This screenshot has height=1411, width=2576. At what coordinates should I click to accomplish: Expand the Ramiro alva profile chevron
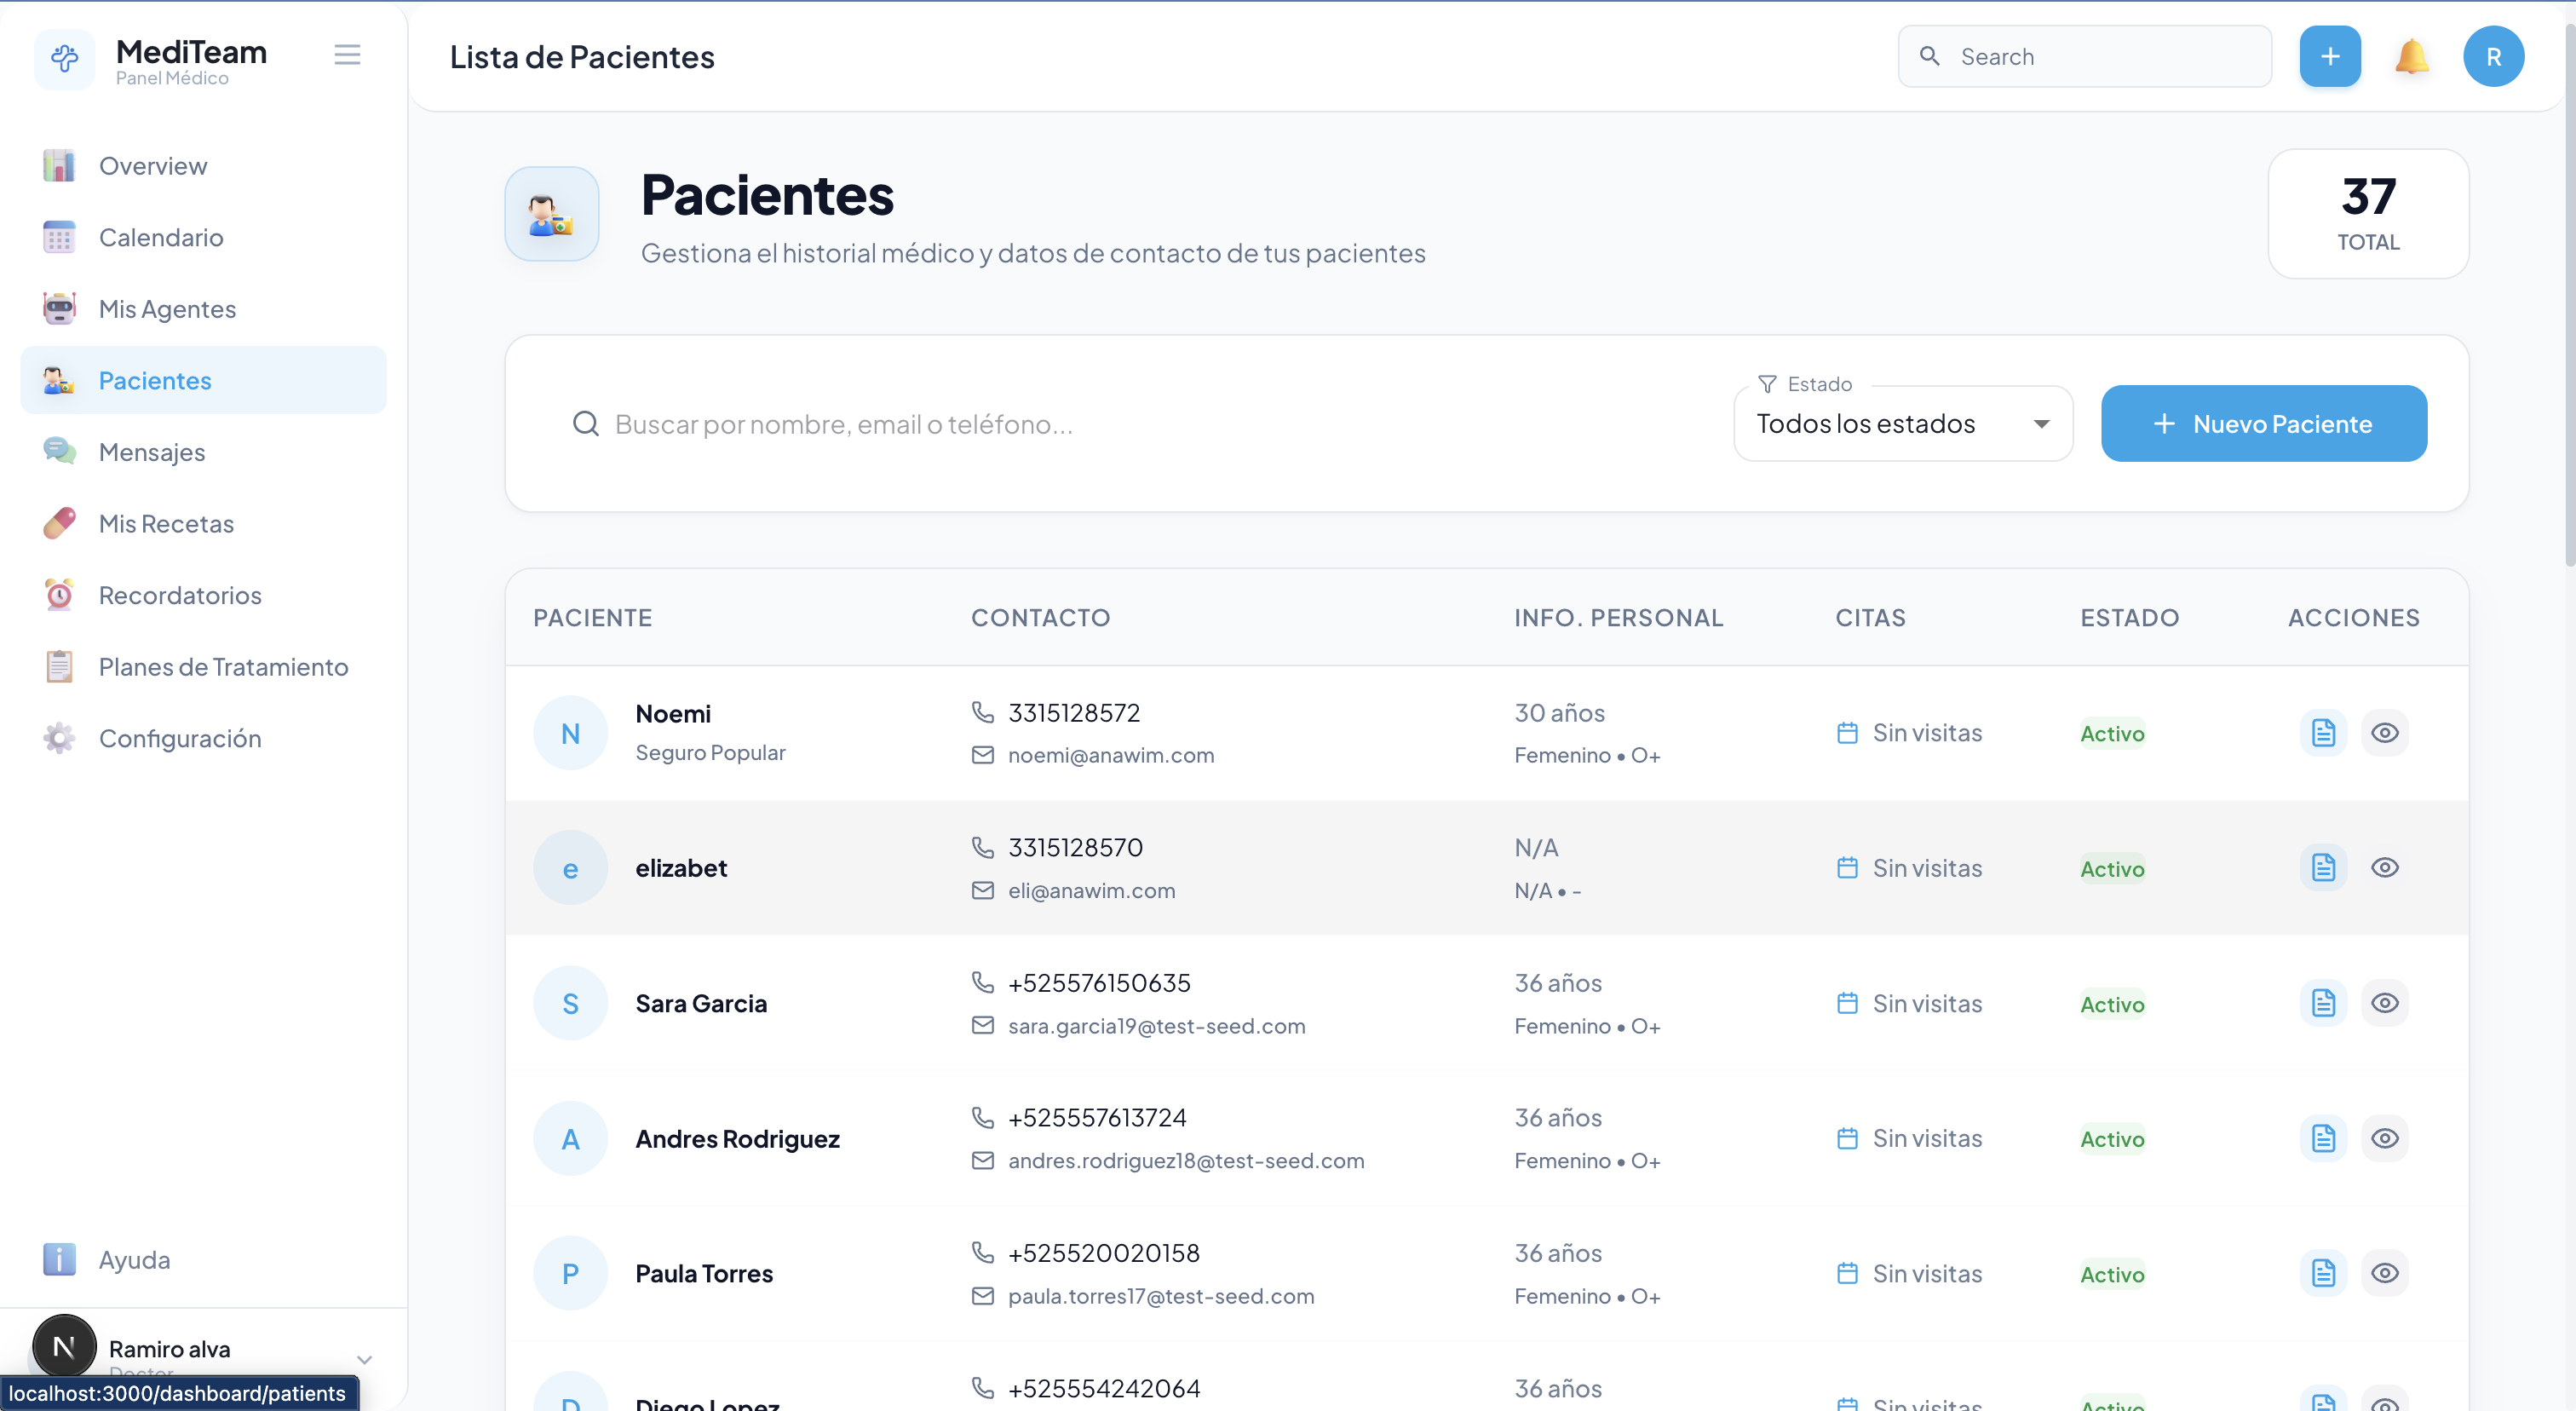pos(365,1358)
